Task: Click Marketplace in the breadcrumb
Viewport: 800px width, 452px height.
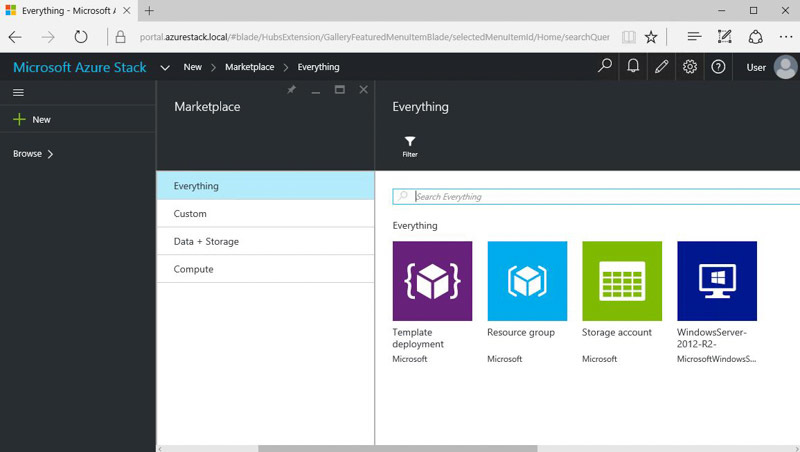Action: click(250, 67)
